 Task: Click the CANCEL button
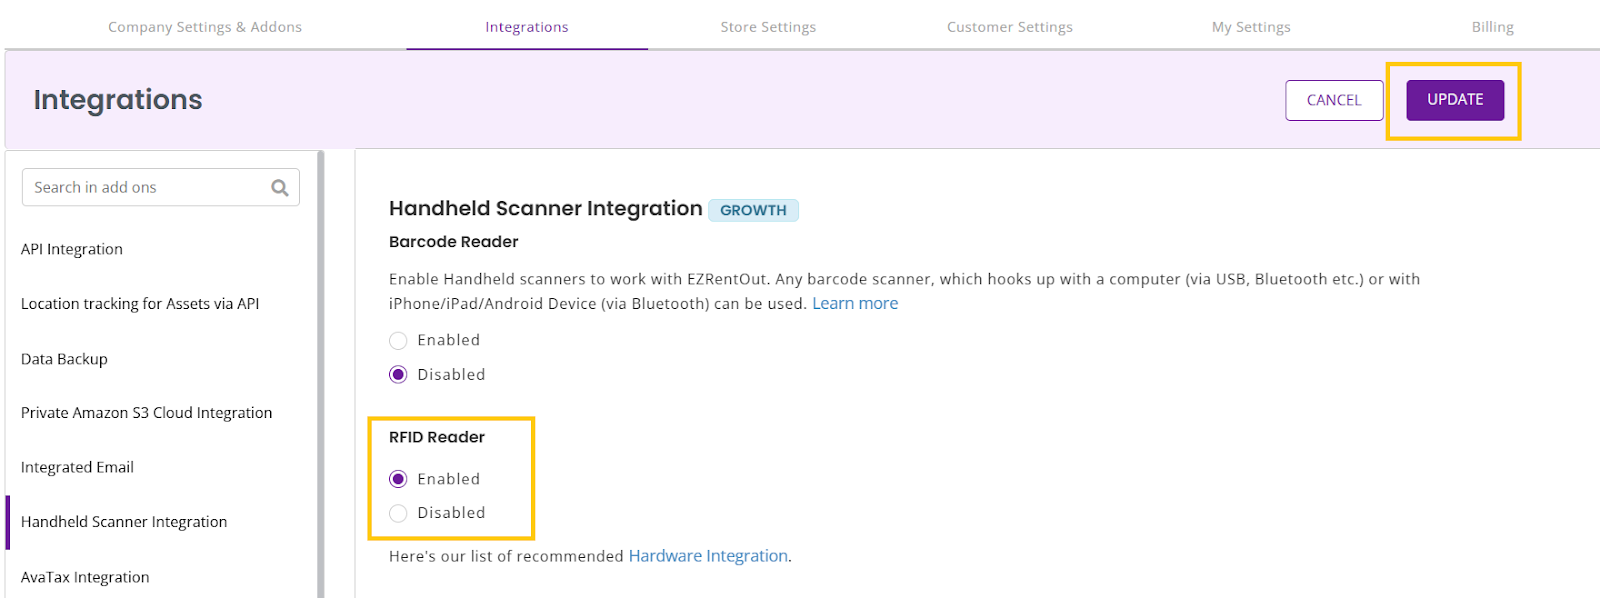tap(1334, 100)
